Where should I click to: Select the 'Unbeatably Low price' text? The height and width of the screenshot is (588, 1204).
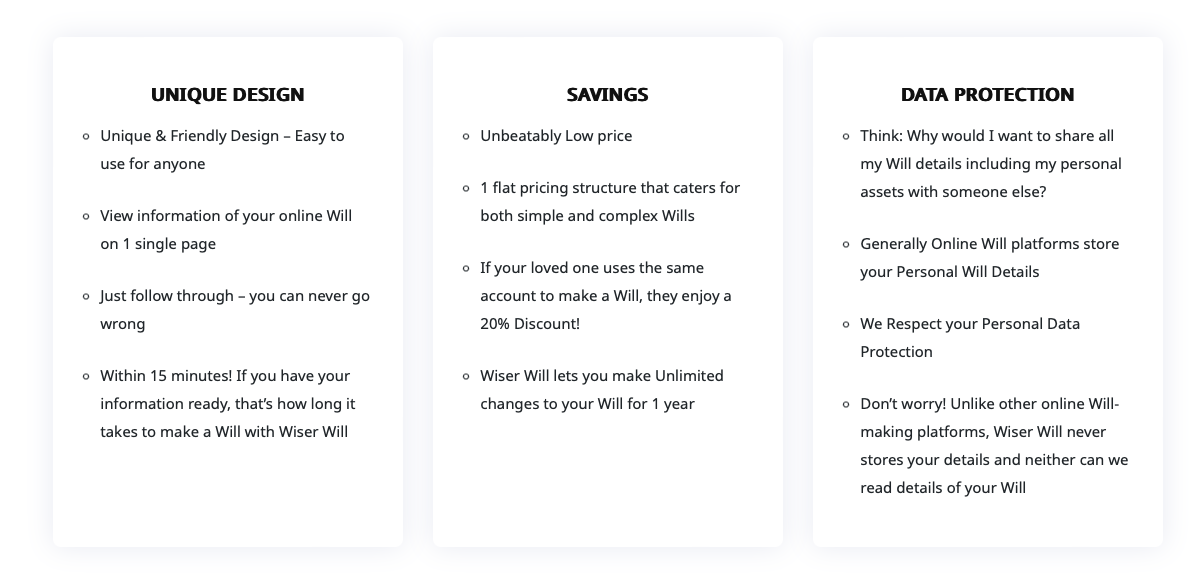[x=556, y=136]
